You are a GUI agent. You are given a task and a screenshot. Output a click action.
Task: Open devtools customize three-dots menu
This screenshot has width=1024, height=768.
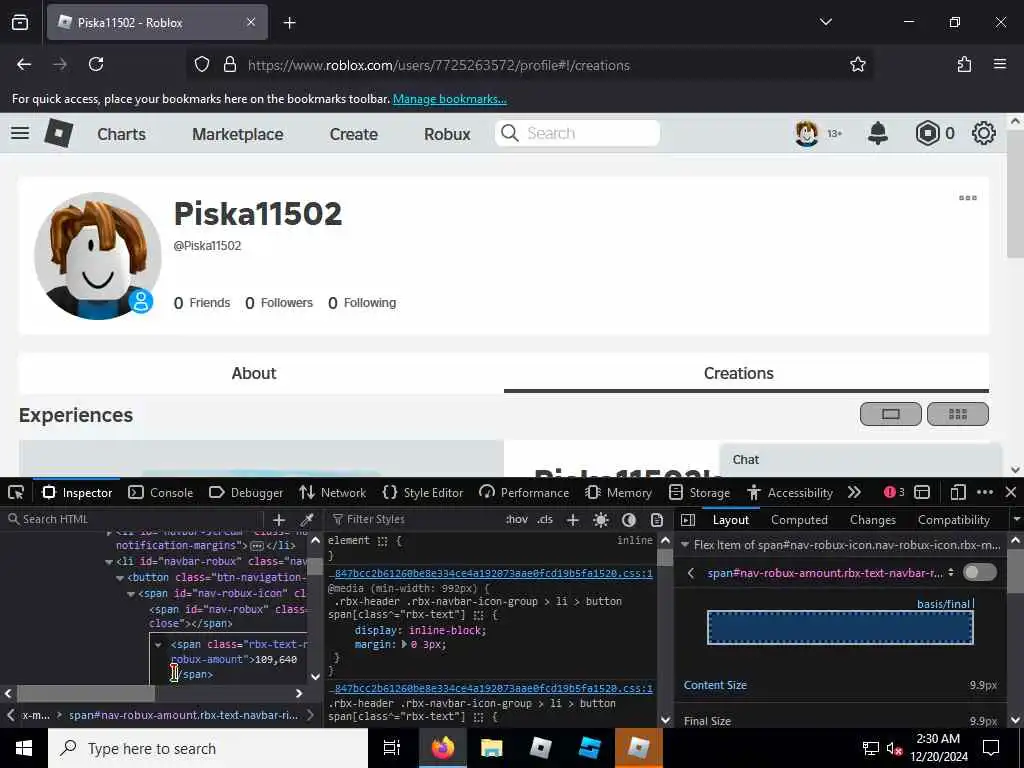985,492
